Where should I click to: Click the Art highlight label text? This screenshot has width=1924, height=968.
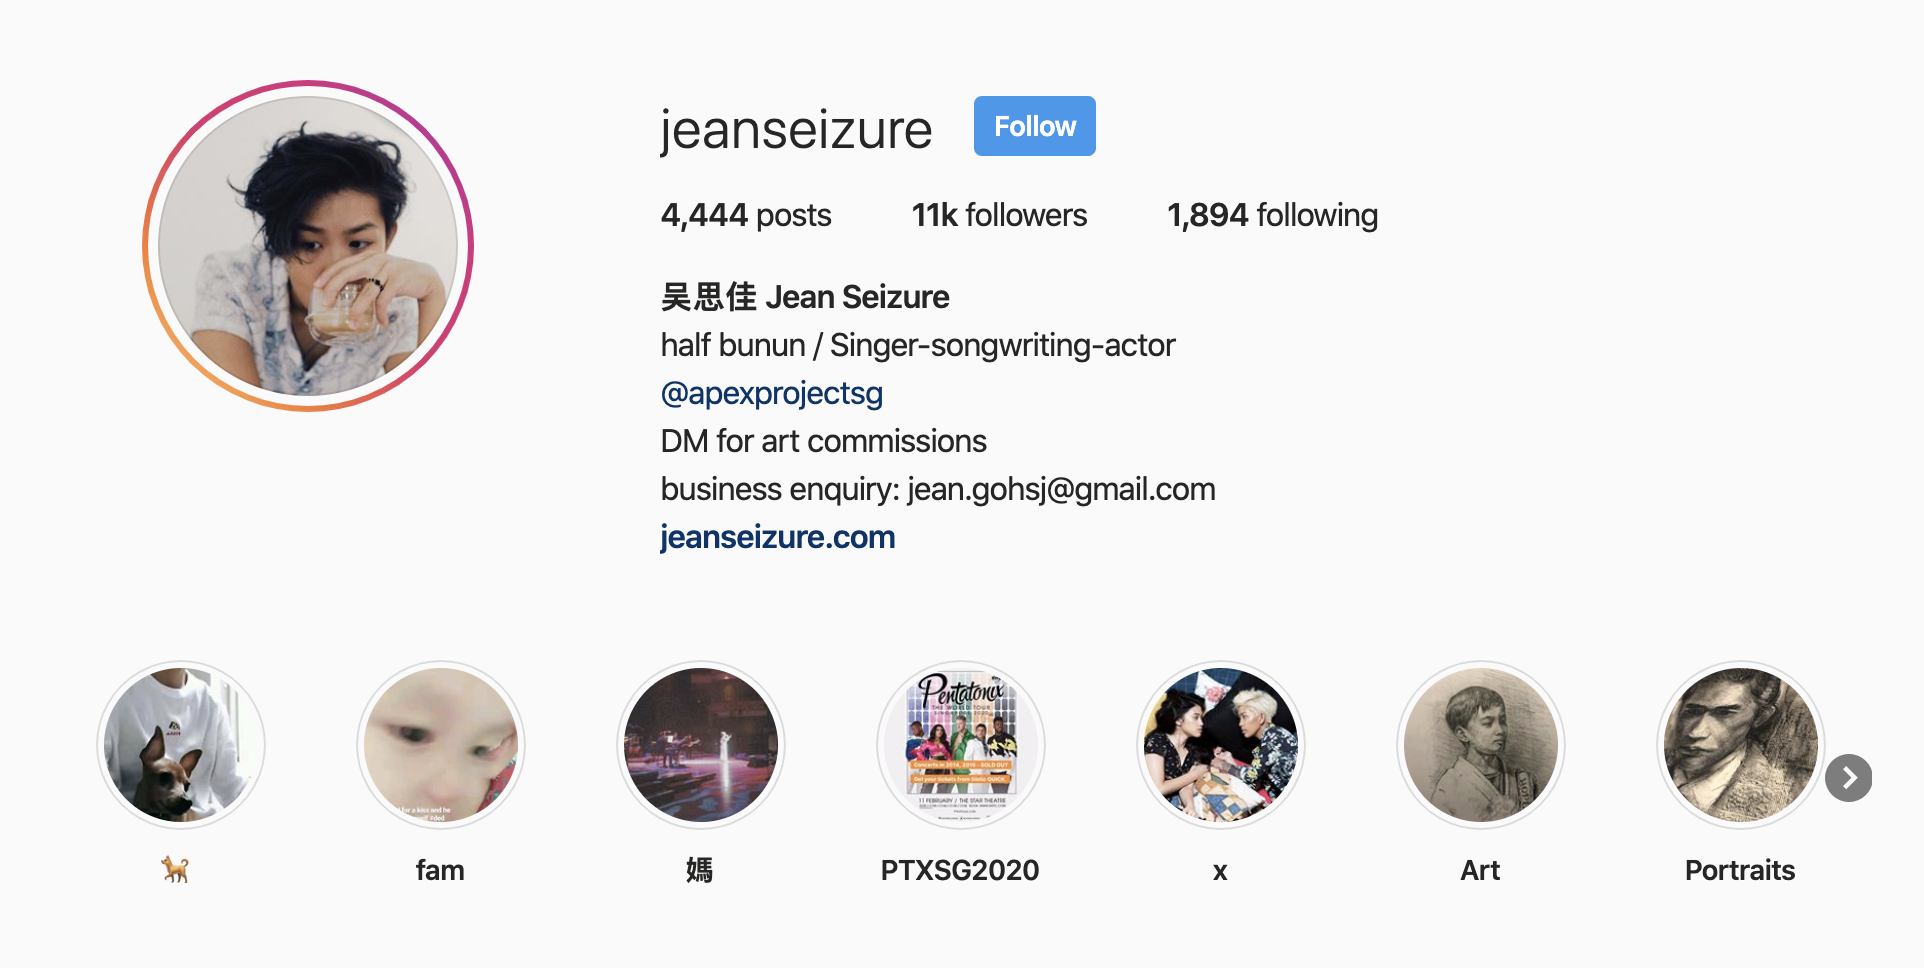point(1480,870)
